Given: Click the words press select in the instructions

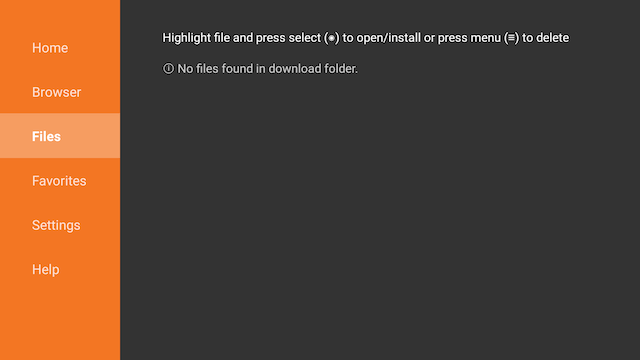Looking at the screenshot, I should pyautogui.click(x=289, y=38).
